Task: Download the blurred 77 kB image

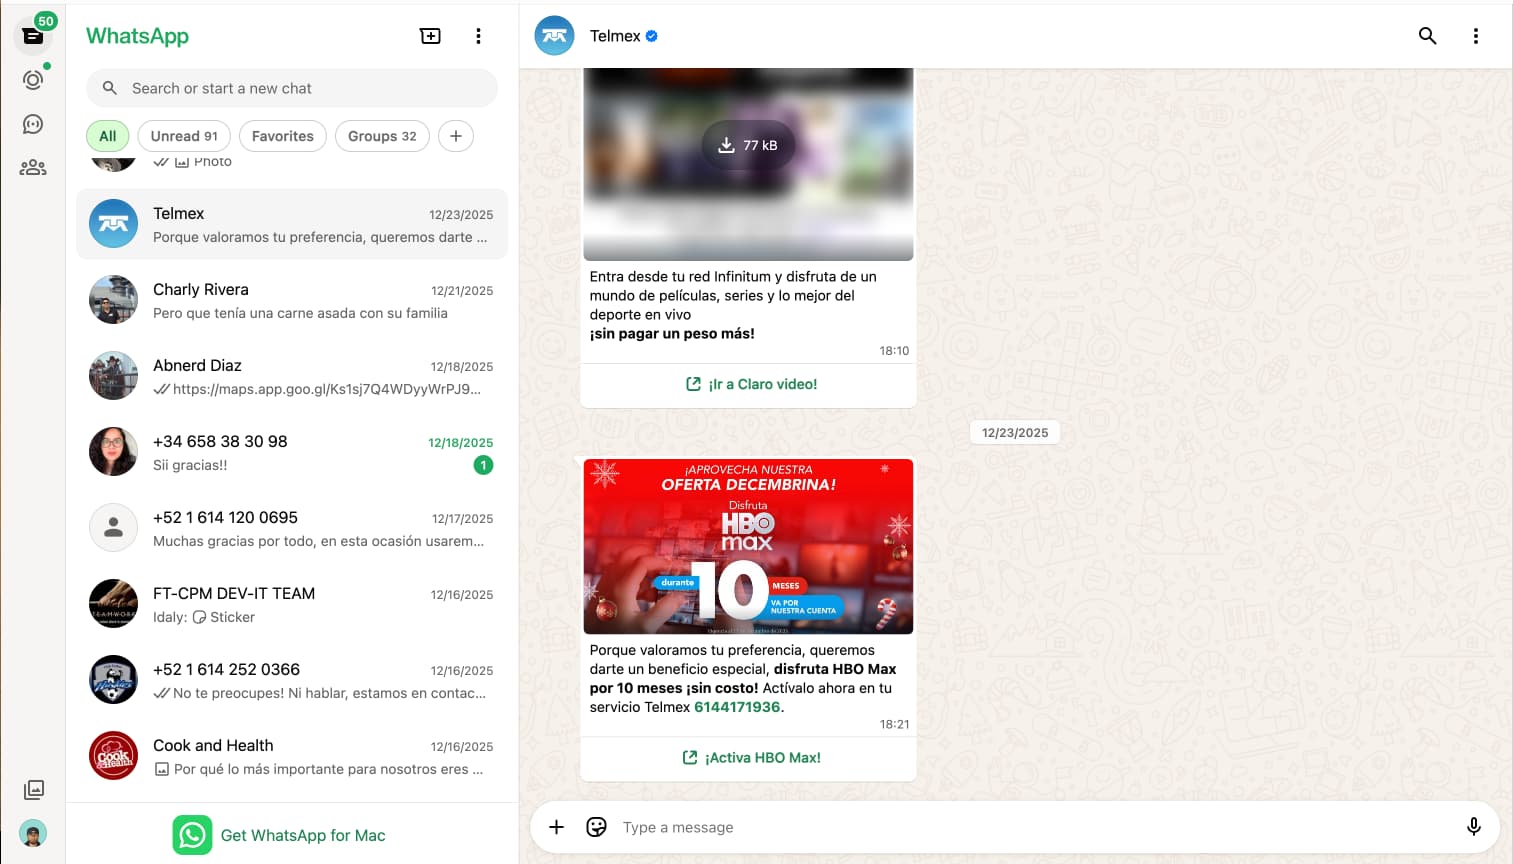Action: coord(748,145)
